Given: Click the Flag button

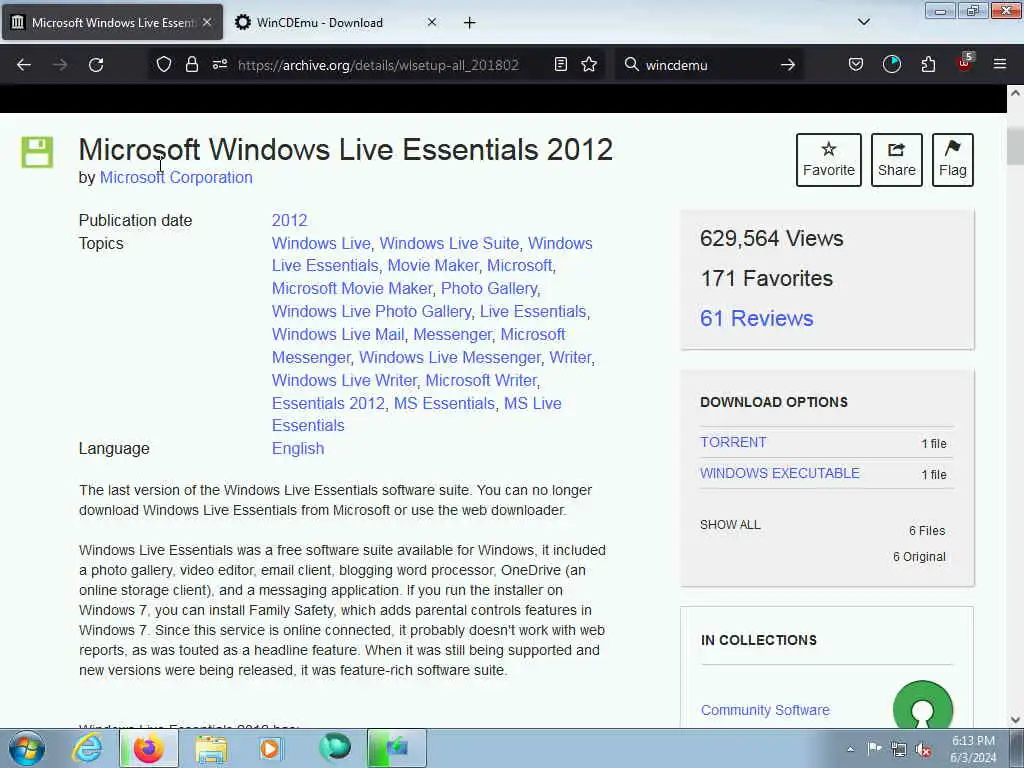Looking at the screenshot, I should coord(953,160).
